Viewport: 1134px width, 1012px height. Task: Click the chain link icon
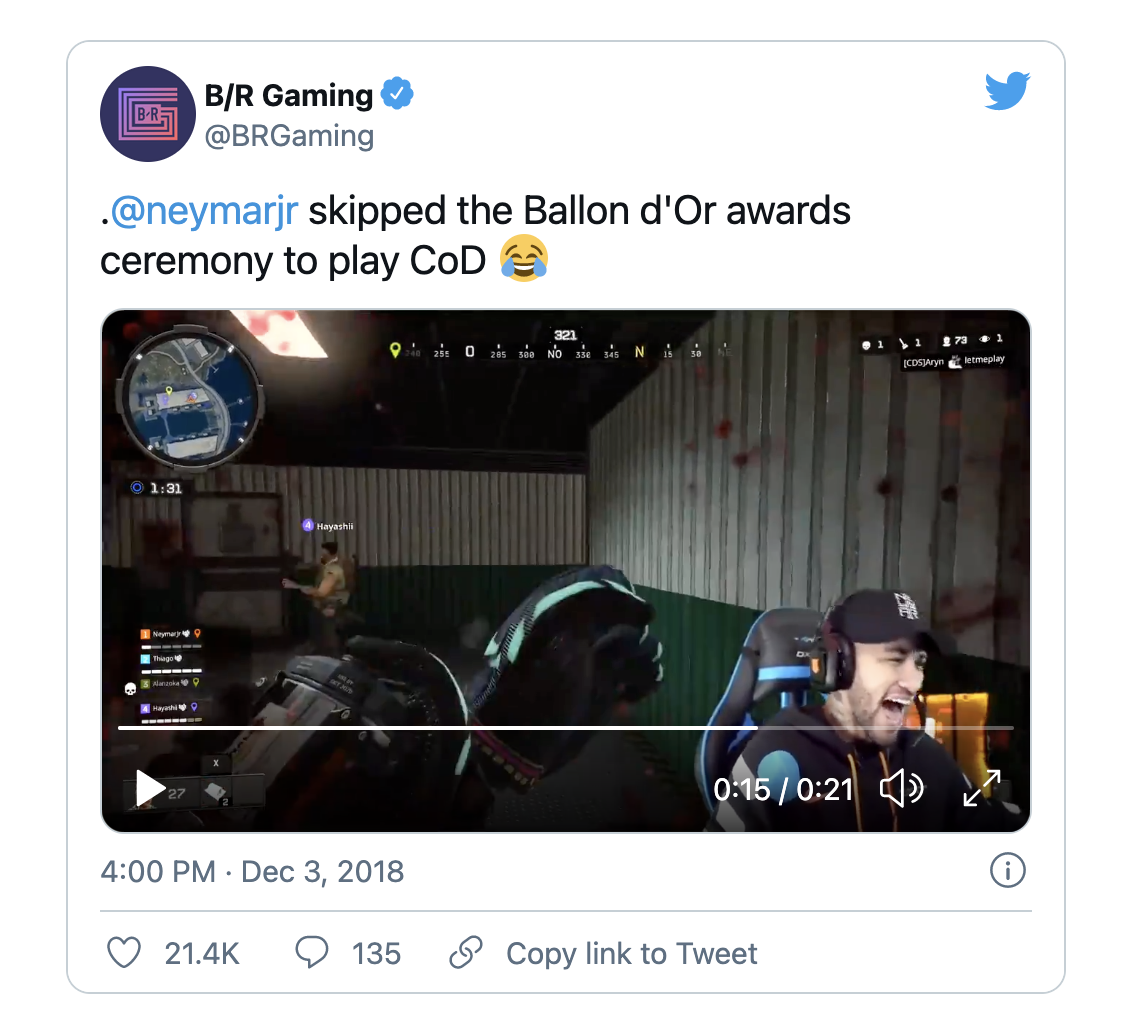coord(466,952)
